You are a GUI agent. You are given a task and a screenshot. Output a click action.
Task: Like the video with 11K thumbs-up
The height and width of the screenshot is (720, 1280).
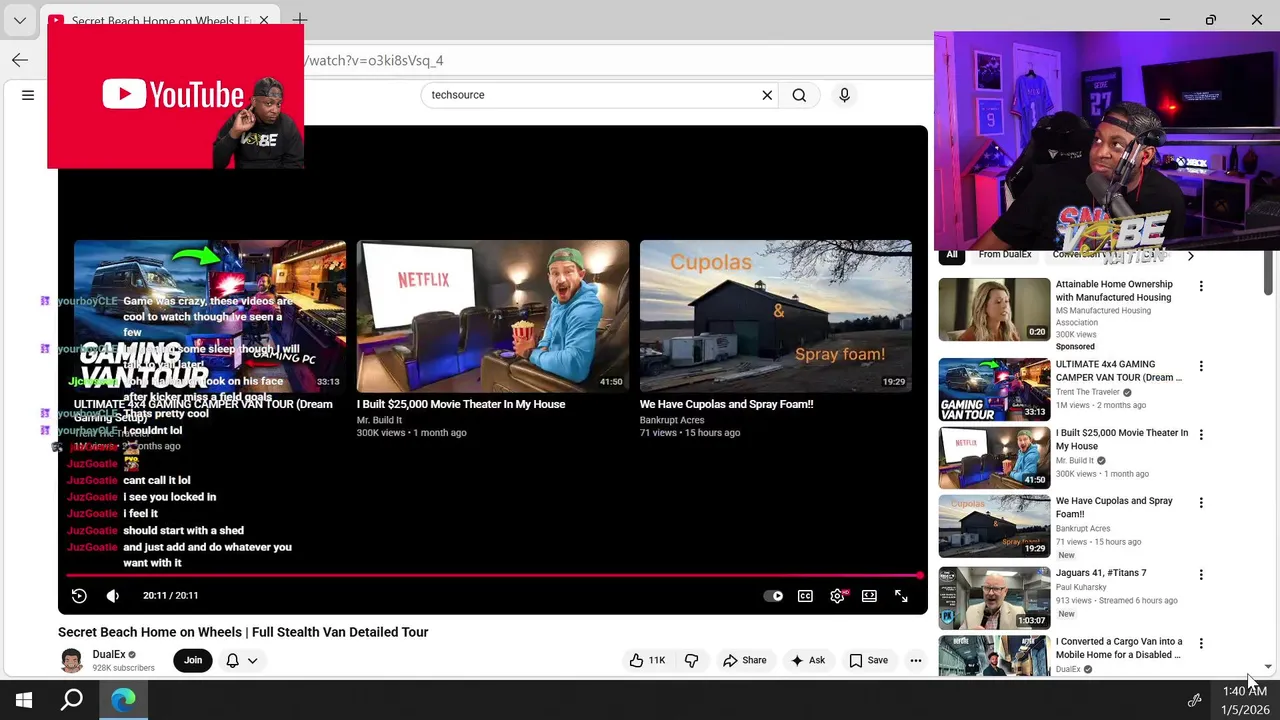(647, 660)
